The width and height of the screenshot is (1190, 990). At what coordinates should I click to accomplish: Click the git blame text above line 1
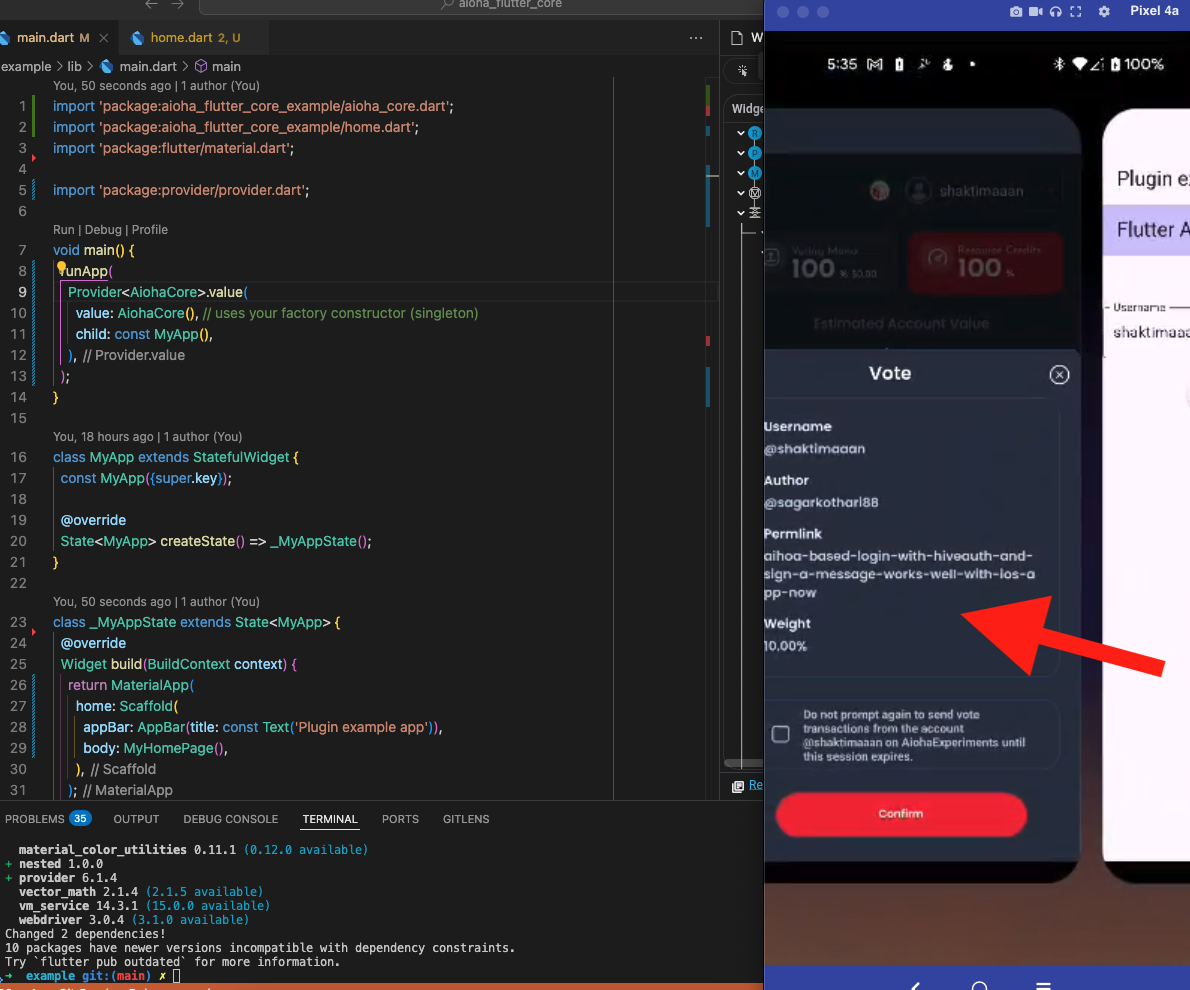pos(156,86)
